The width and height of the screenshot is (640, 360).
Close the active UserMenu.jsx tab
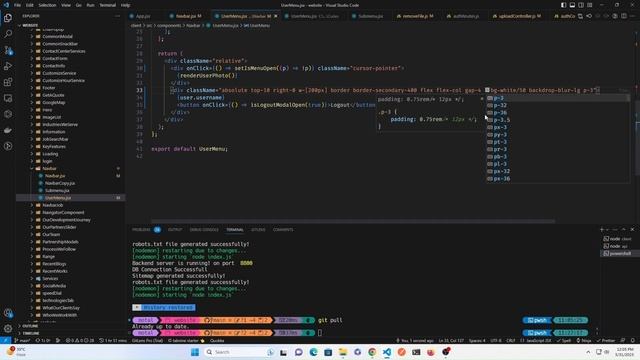(x=276, y=16)
